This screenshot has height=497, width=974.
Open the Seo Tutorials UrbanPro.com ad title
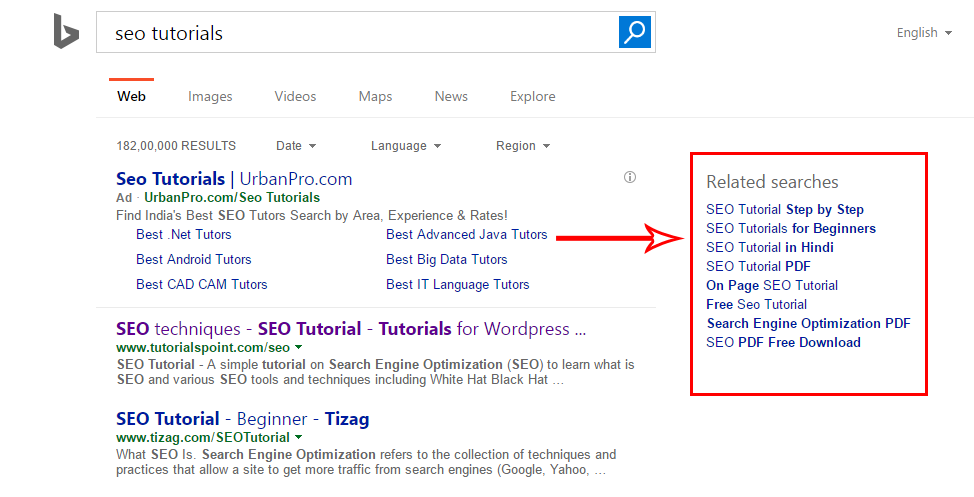(x=234, y=179)
